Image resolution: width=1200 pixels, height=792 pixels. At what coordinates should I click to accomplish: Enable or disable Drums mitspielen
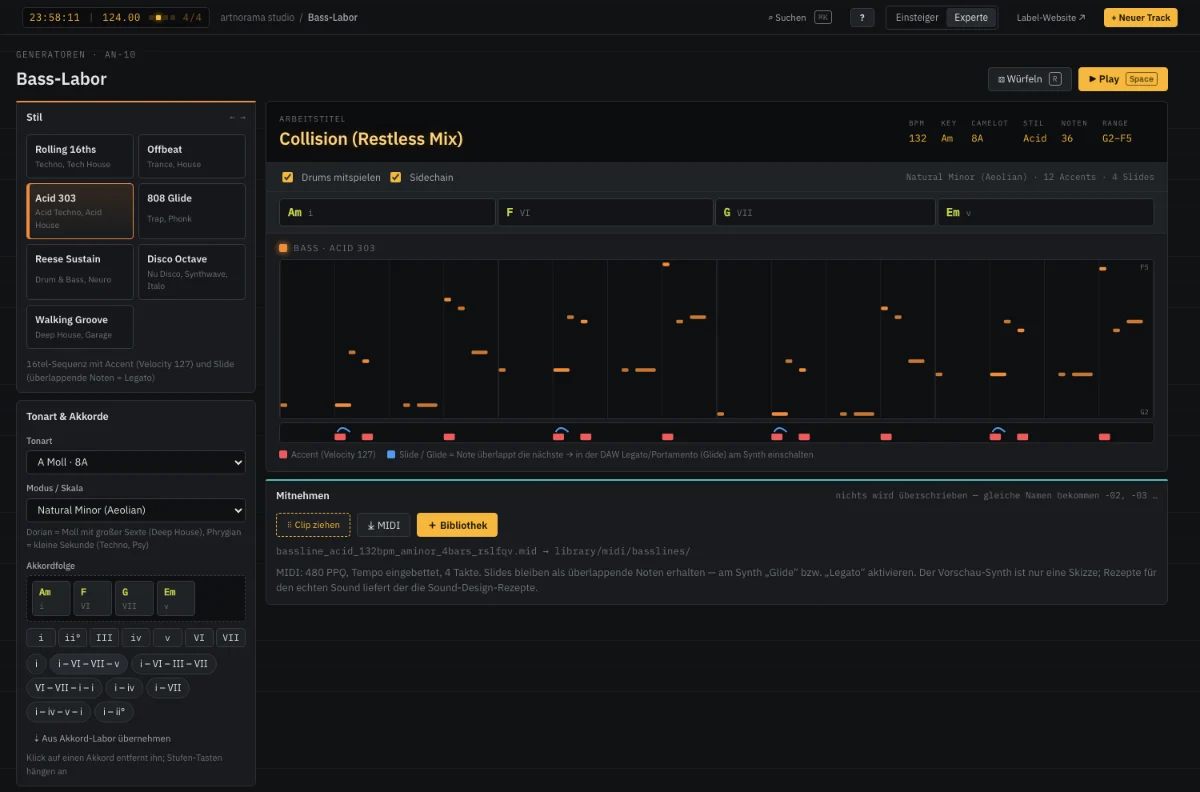pos(288,177)
